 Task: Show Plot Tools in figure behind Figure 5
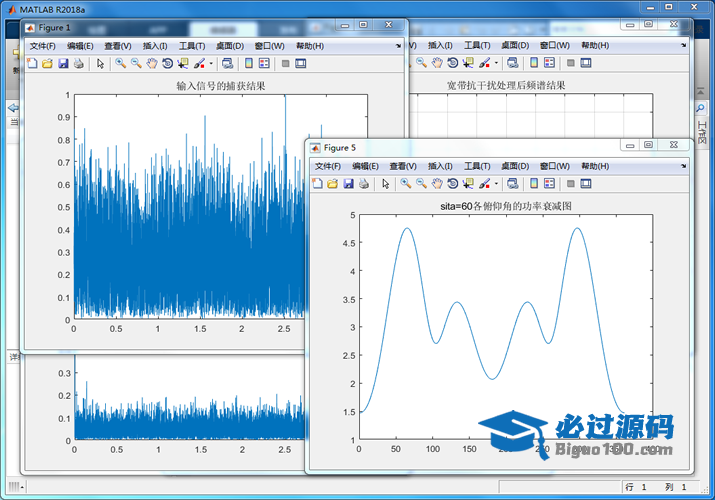coord(586,63)
